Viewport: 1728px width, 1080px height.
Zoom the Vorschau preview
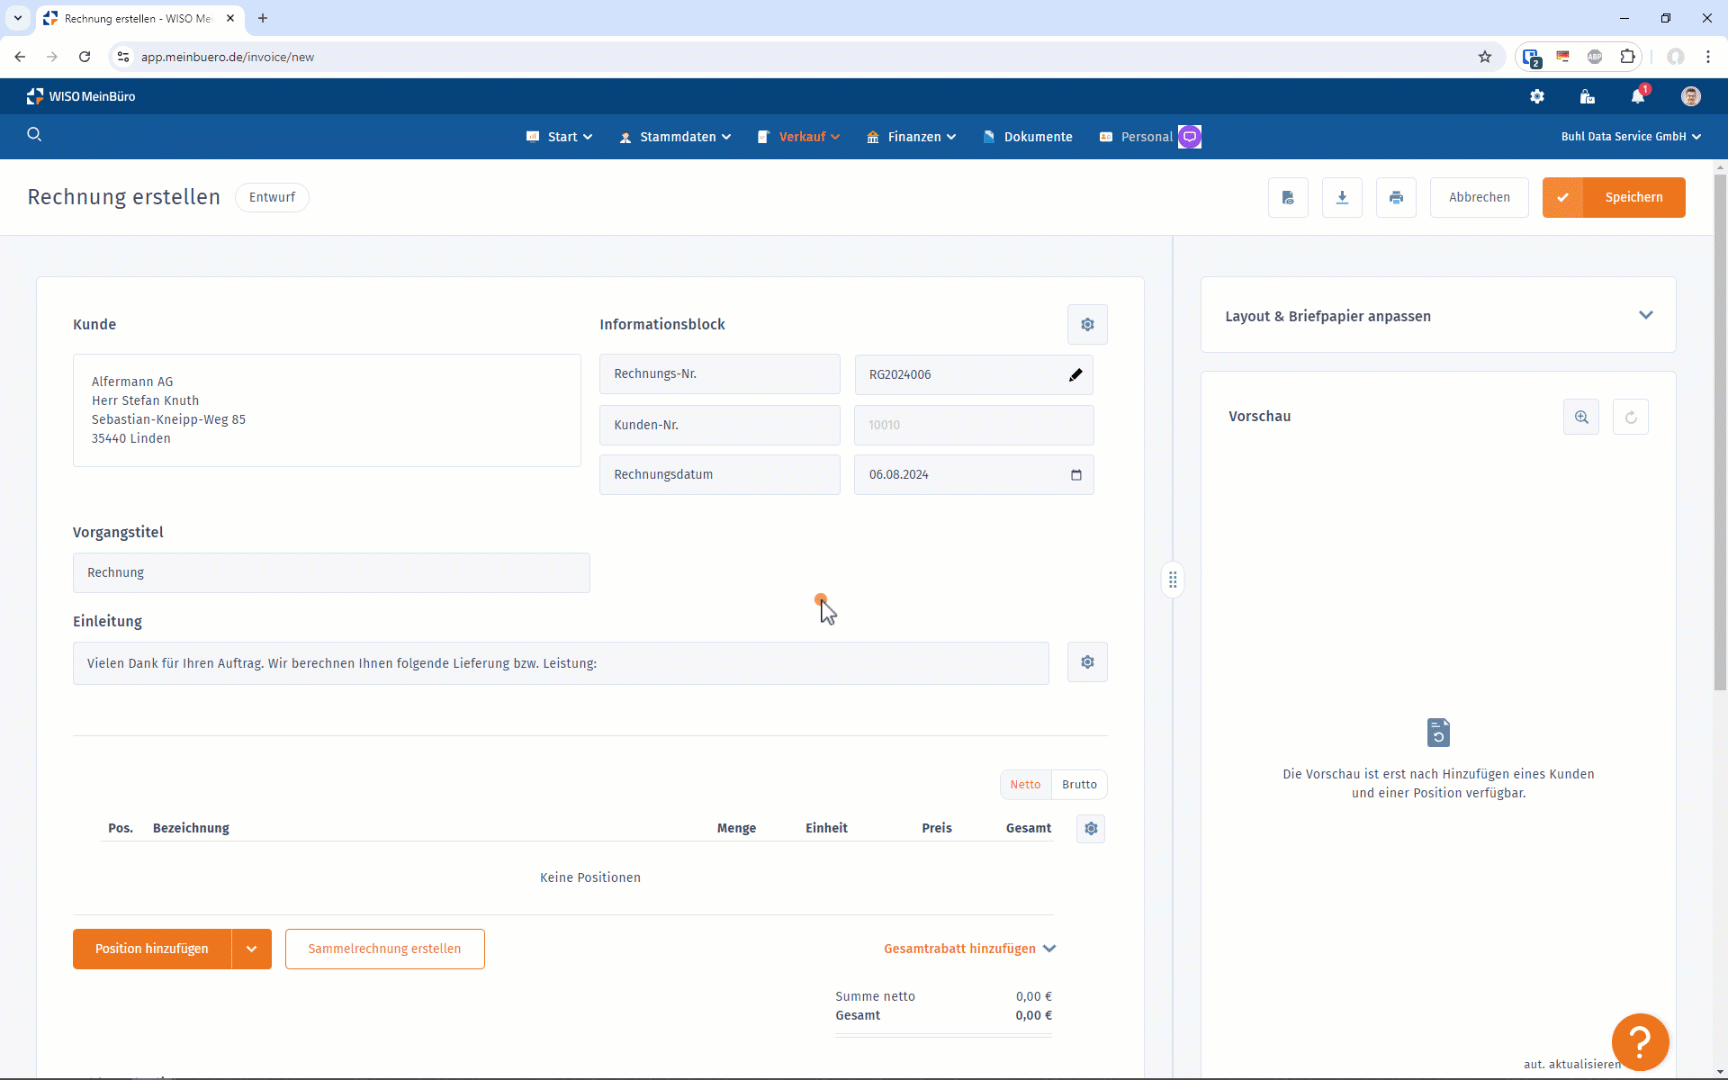(1581, 417)
